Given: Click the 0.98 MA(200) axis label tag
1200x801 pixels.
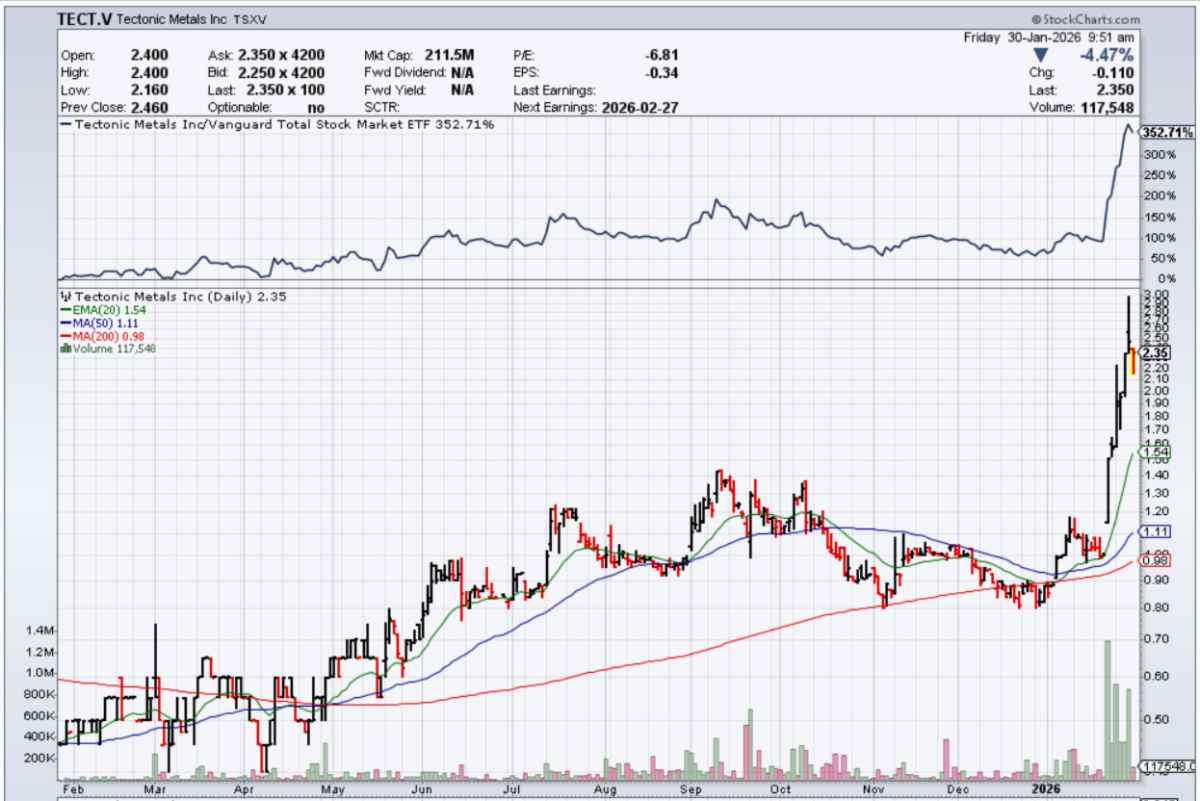Looking at the screenshot, I should pos(1156,561).
